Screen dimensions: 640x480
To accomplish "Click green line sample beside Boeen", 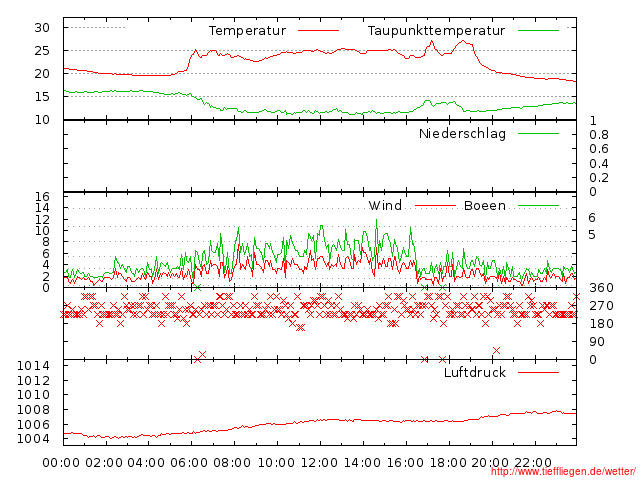I will (538, 206).
